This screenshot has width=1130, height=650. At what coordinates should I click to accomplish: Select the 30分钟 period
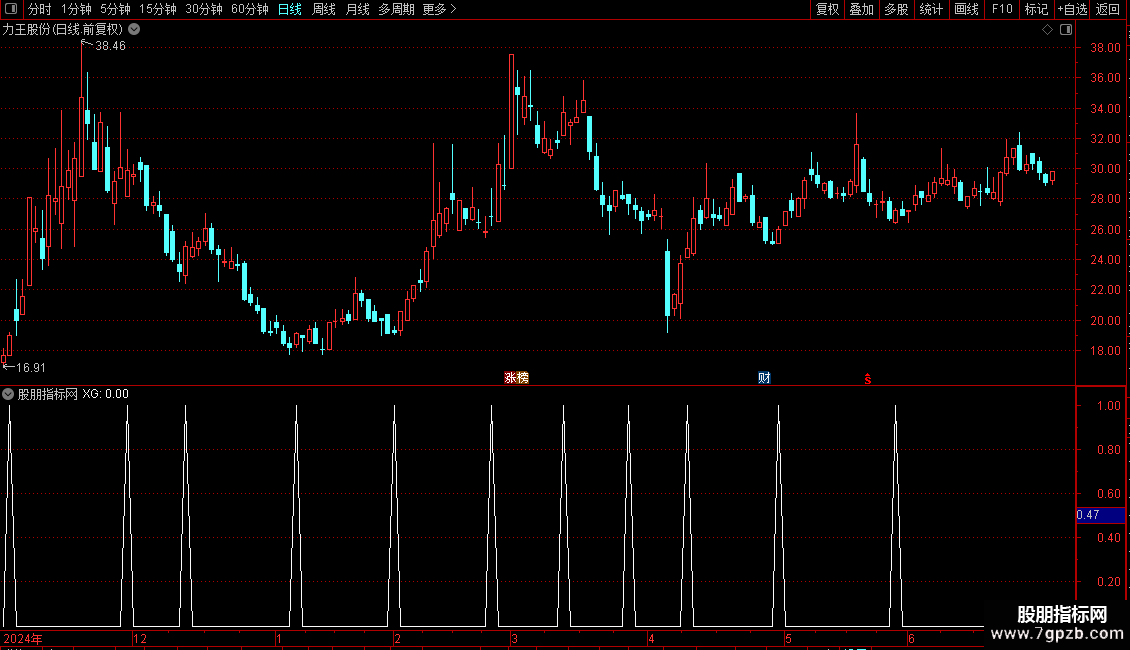coord(203,9)
